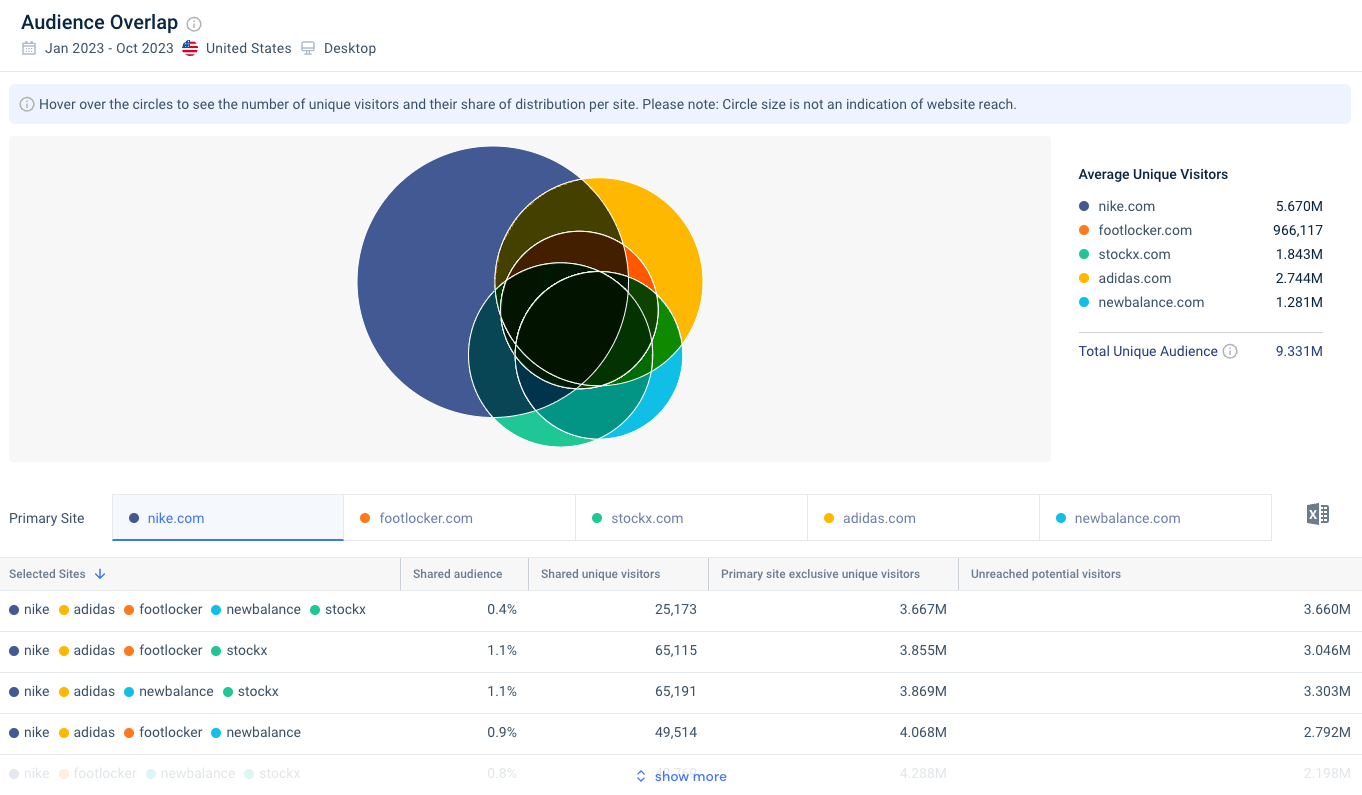Image resolution: width=1362 pixels, height=795 pixels.
Task: Click the stockx.com legend entry
Action: 1134,254
